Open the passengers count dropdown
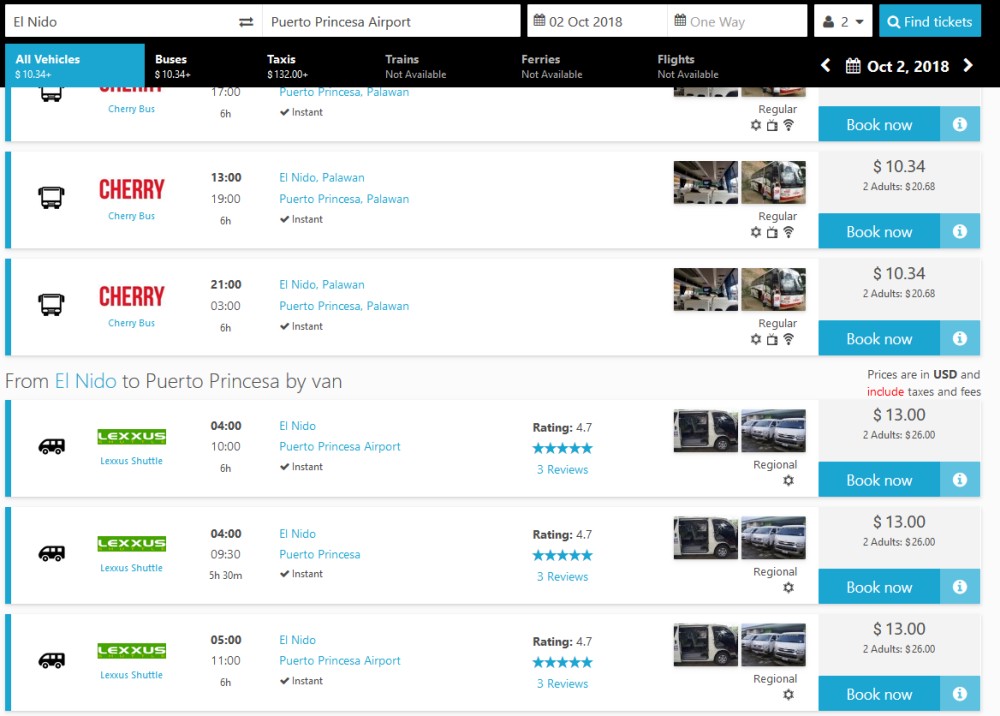 [x=843, y=22]
